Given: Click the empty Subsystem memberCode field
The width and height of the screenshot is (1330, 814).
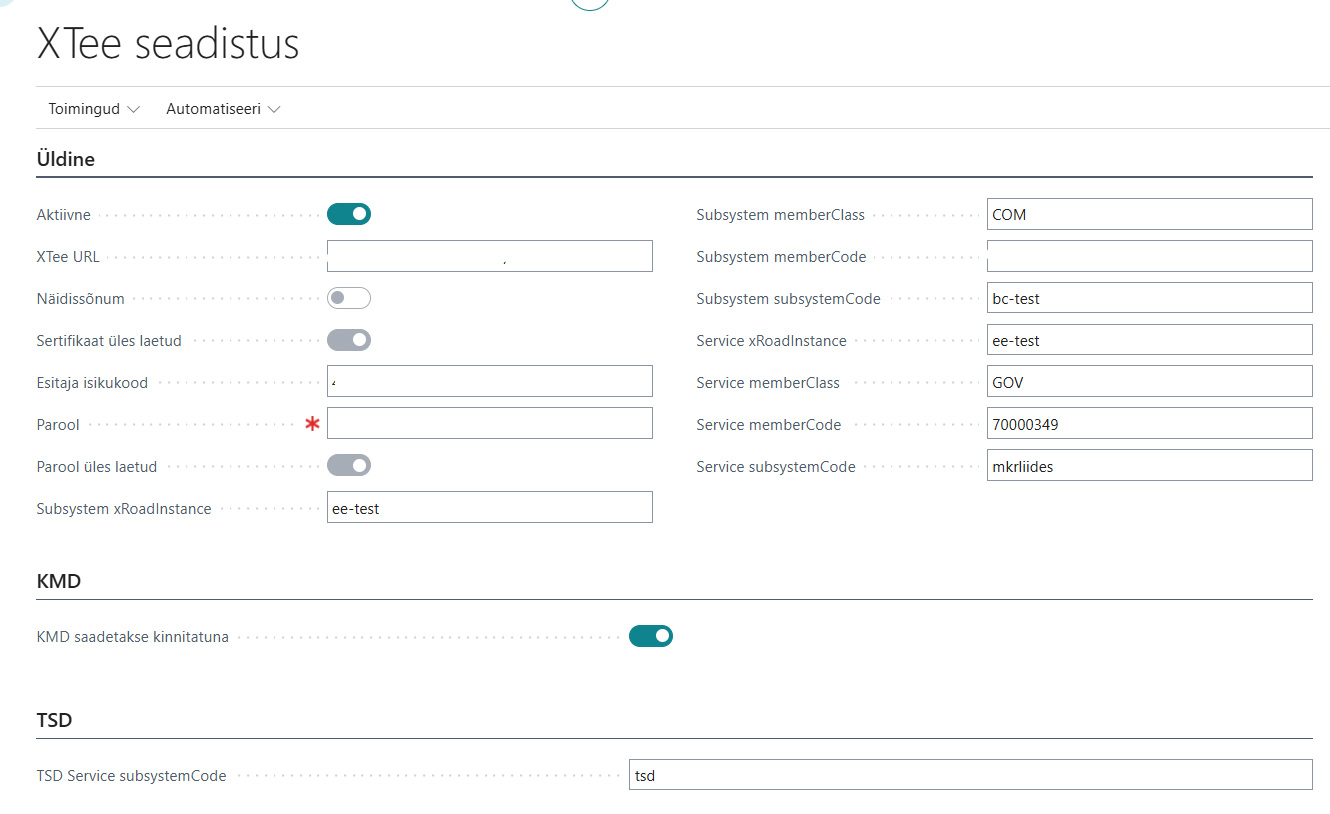Looking at the screenshot, I should (x=1148, y=256).
